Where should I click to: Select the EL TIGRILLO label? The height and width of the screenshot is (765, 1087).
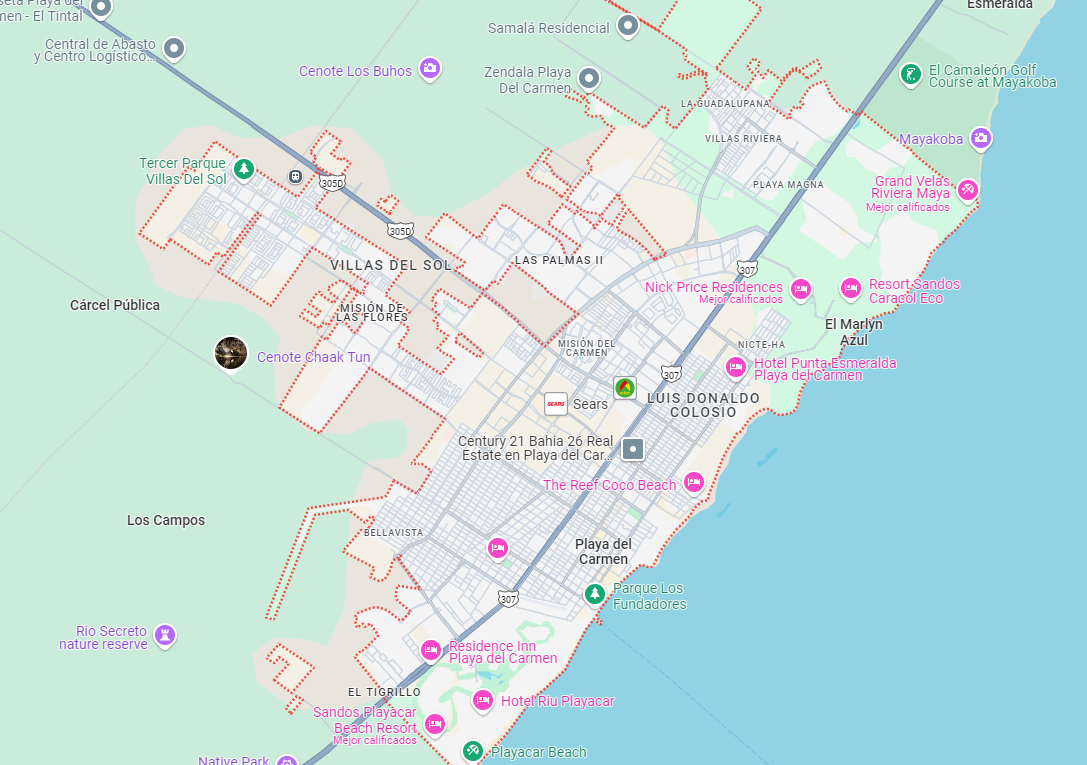tap(384, 692)
